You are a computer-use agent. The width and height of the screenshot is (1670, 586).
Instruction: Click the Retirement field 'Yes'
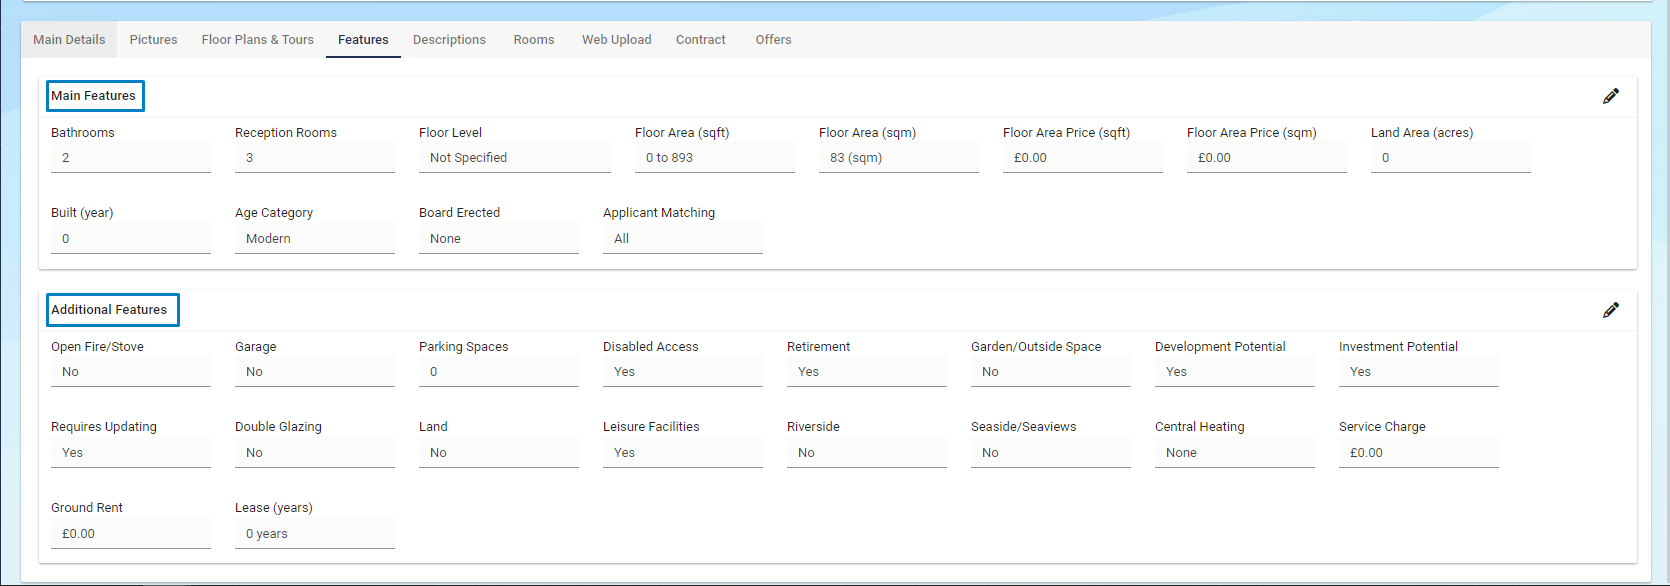867,372
